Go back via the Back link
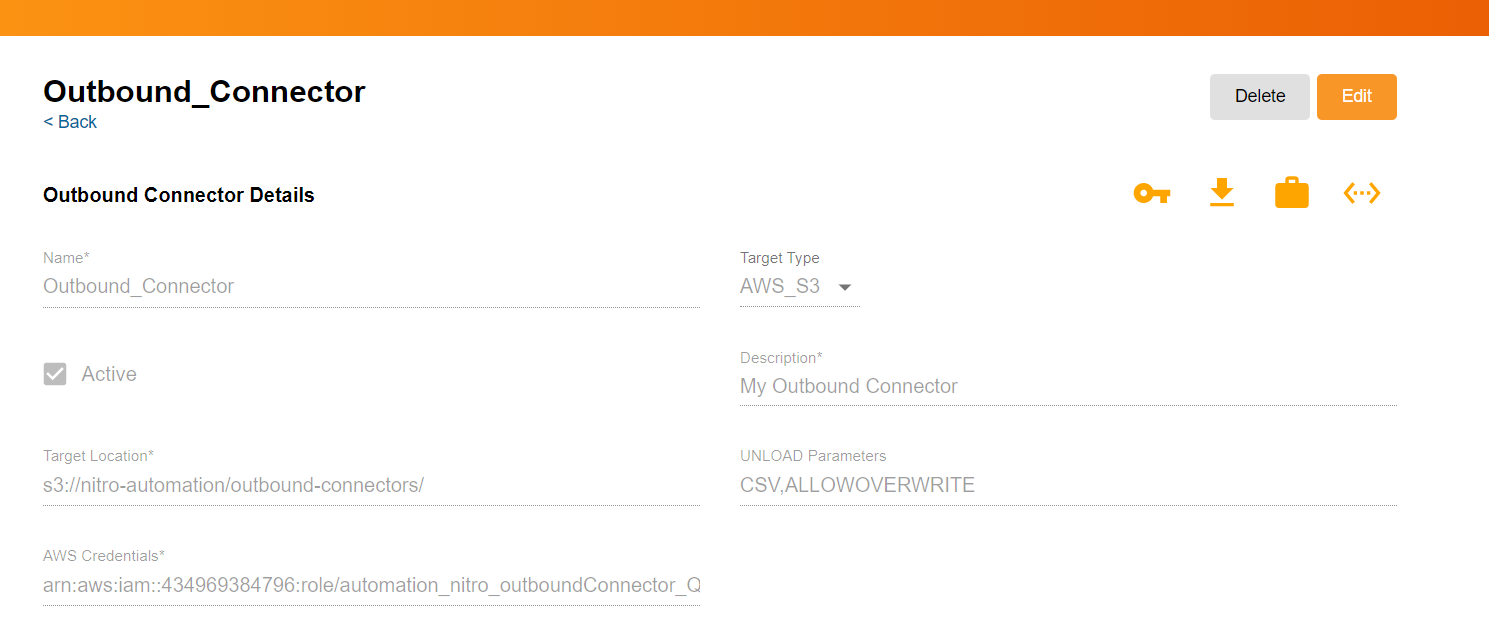The image size is (1489, 618). coord(70,122)
